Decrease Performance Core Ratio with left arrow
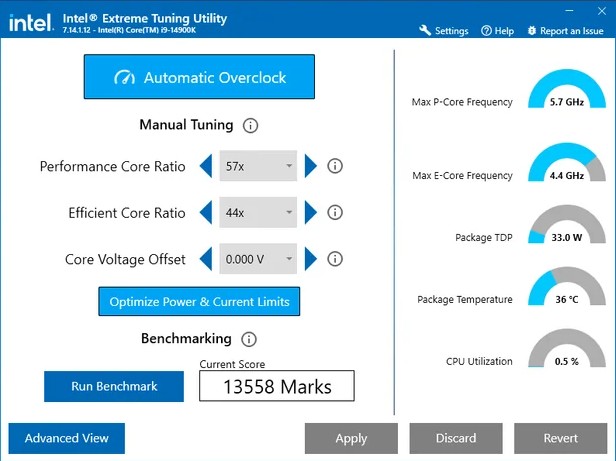616x461 pixels. point(206,166)
